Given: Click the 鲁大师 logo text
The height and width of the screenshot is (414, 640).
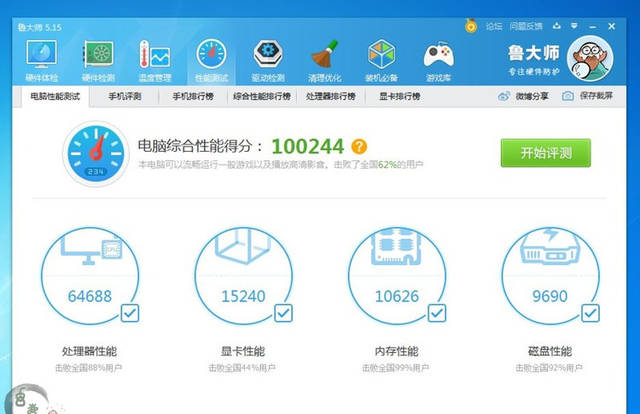Looking at the screenshot, I should [x=534, y=53].
